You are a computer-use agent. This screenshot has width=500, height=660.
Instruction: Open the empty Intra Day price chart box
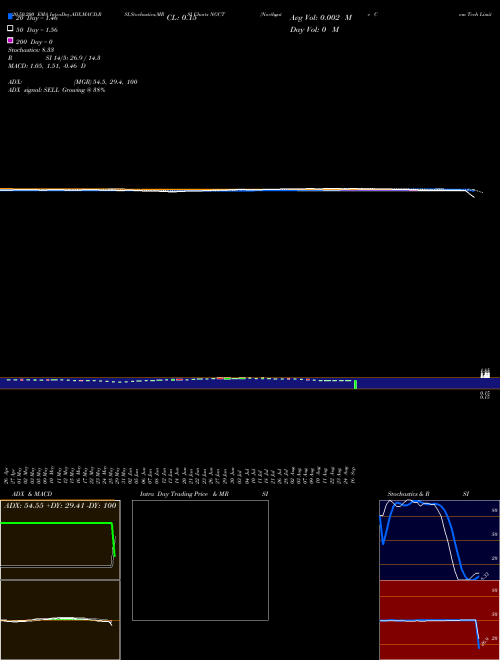pos(200,560)
